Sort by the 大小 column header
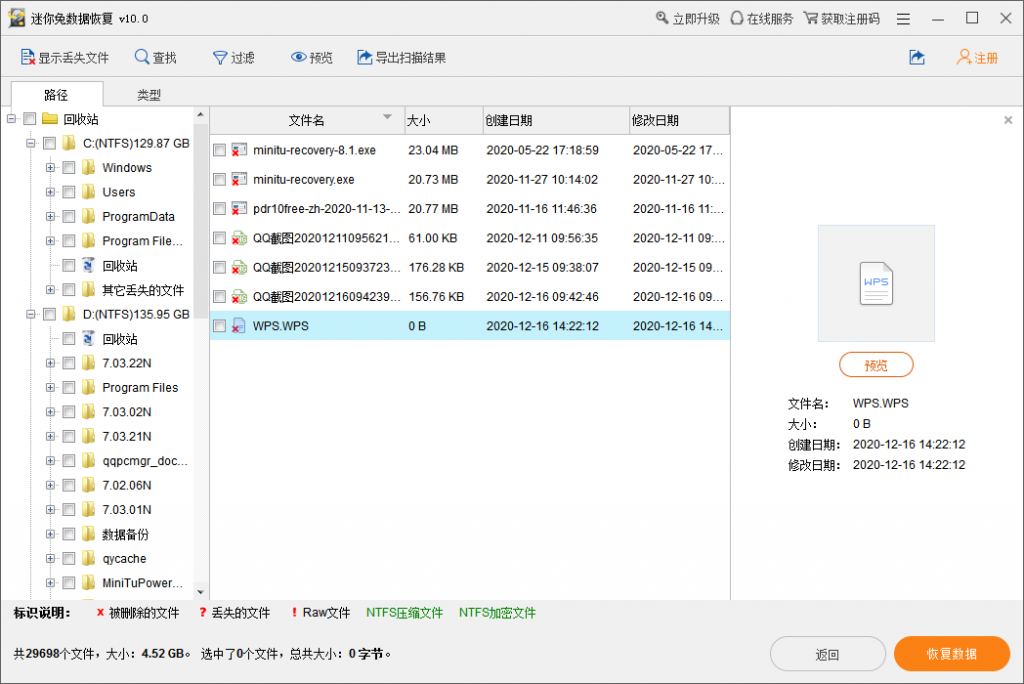 [x=443, y=120]
